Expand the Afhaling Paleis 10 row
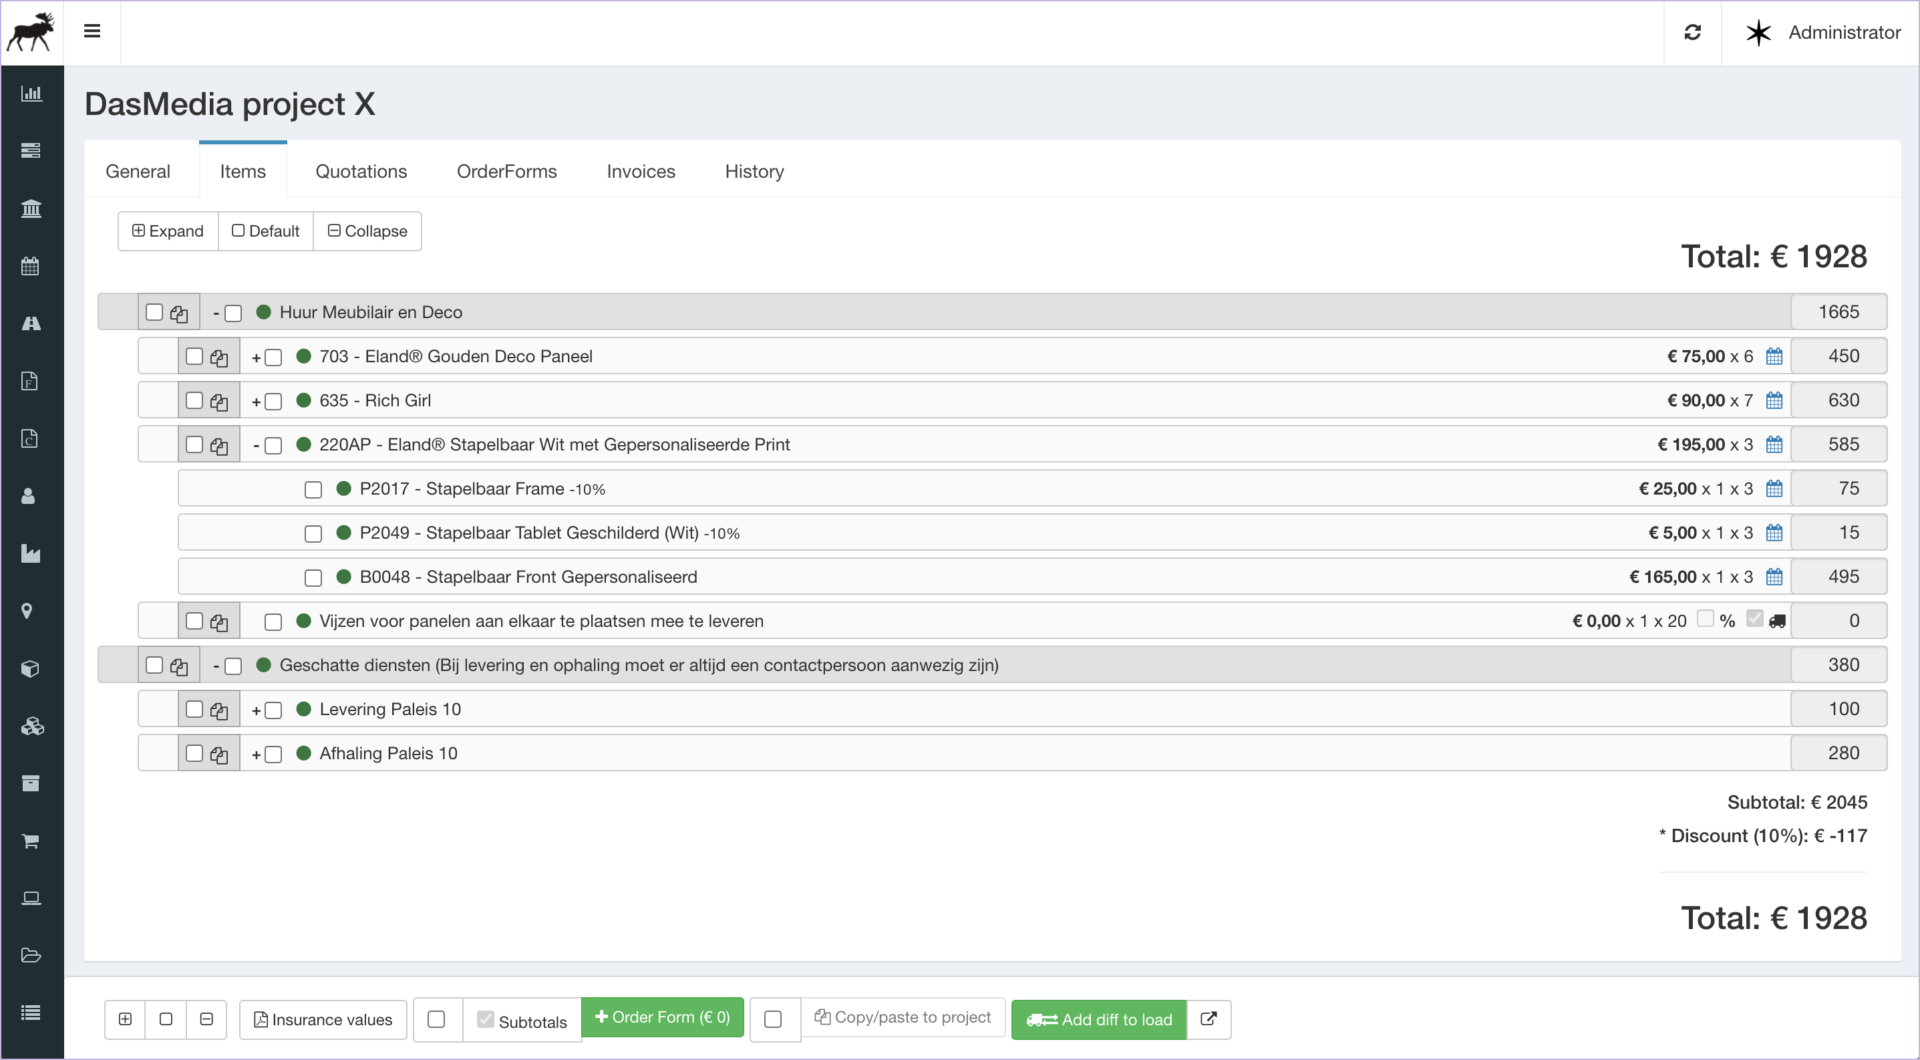Screen dimensions: 1920x1060 pyautogui.click(x=256, y=755)
